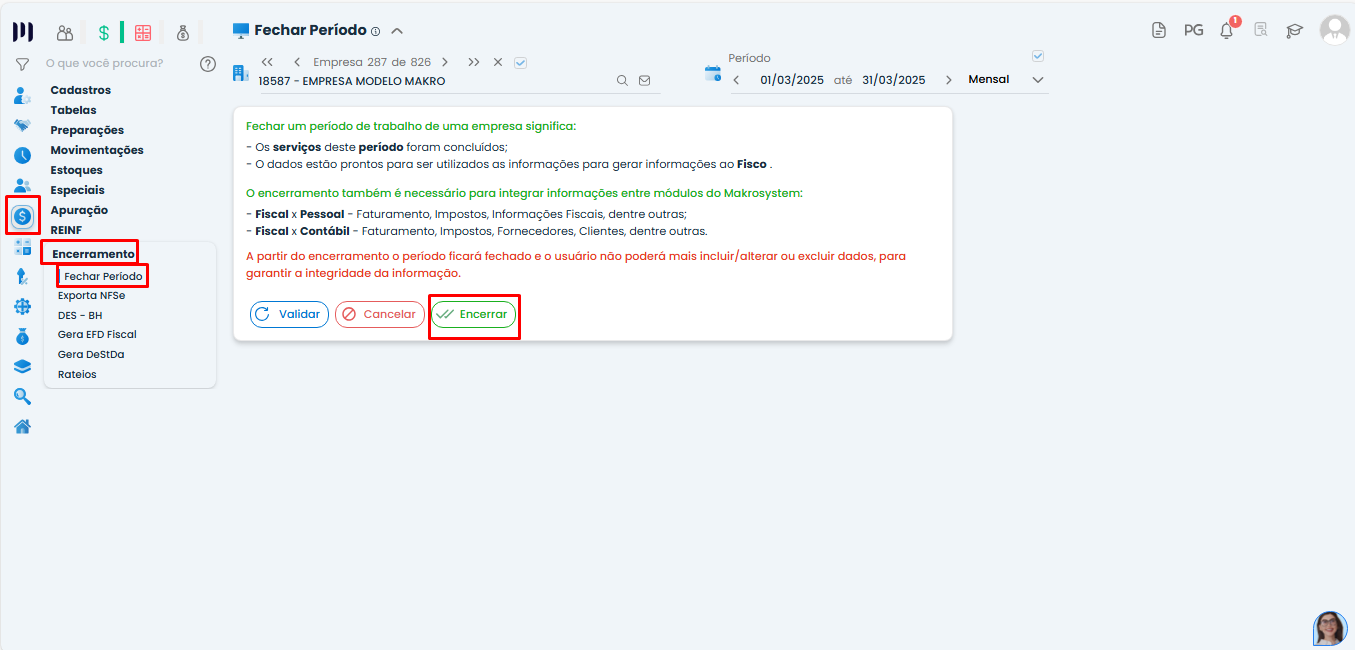Select the blue dollar coin sidebar icon

coord(22,216)
